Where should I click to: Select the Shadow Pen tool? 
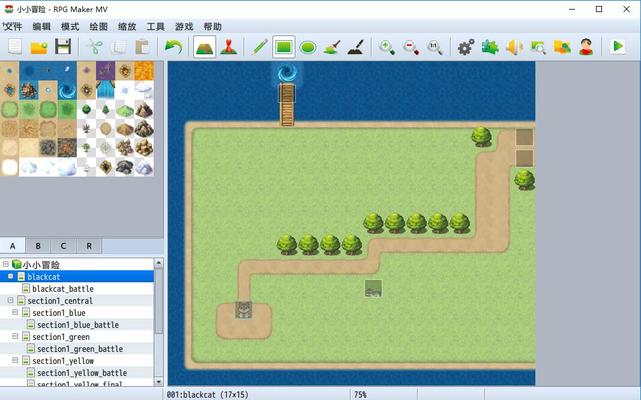point(356,47)
